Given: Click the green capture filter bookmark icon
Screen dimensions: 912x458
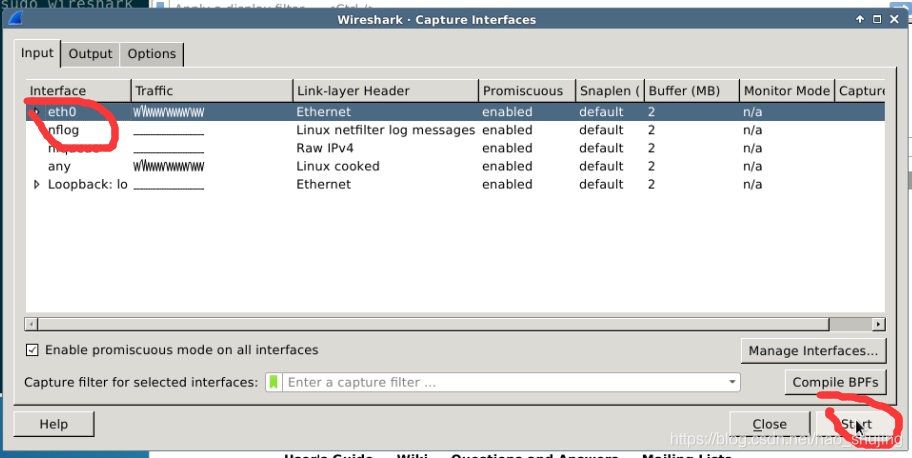Looking at the screenshot, I should click(273, 382).
